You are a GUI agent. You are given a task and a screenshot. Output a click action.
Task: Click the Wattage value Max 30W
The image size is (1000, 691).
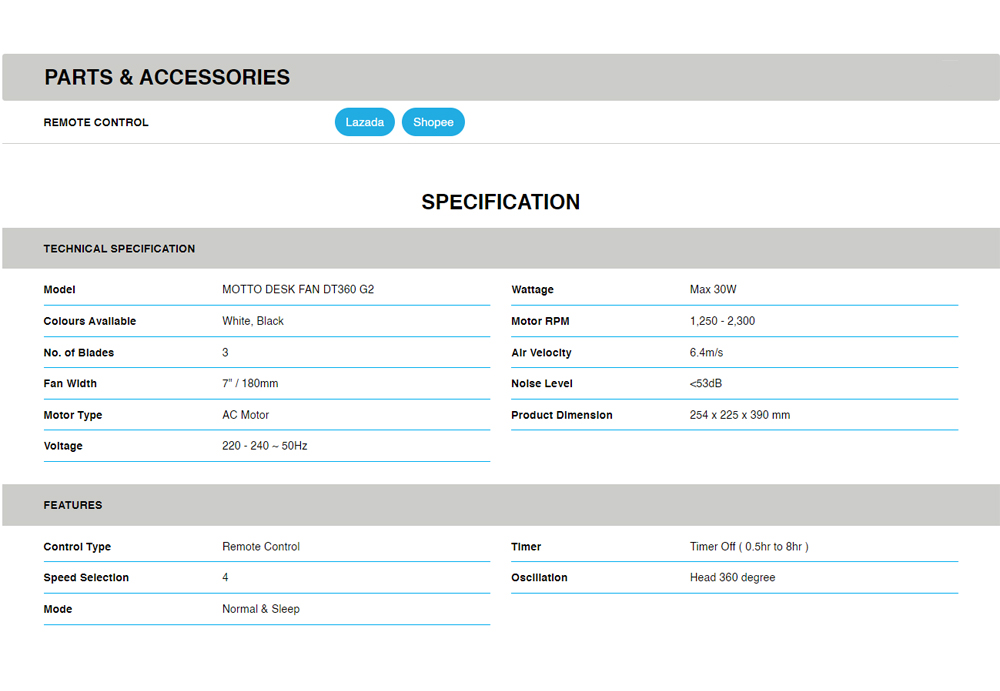tap(713, 290)
